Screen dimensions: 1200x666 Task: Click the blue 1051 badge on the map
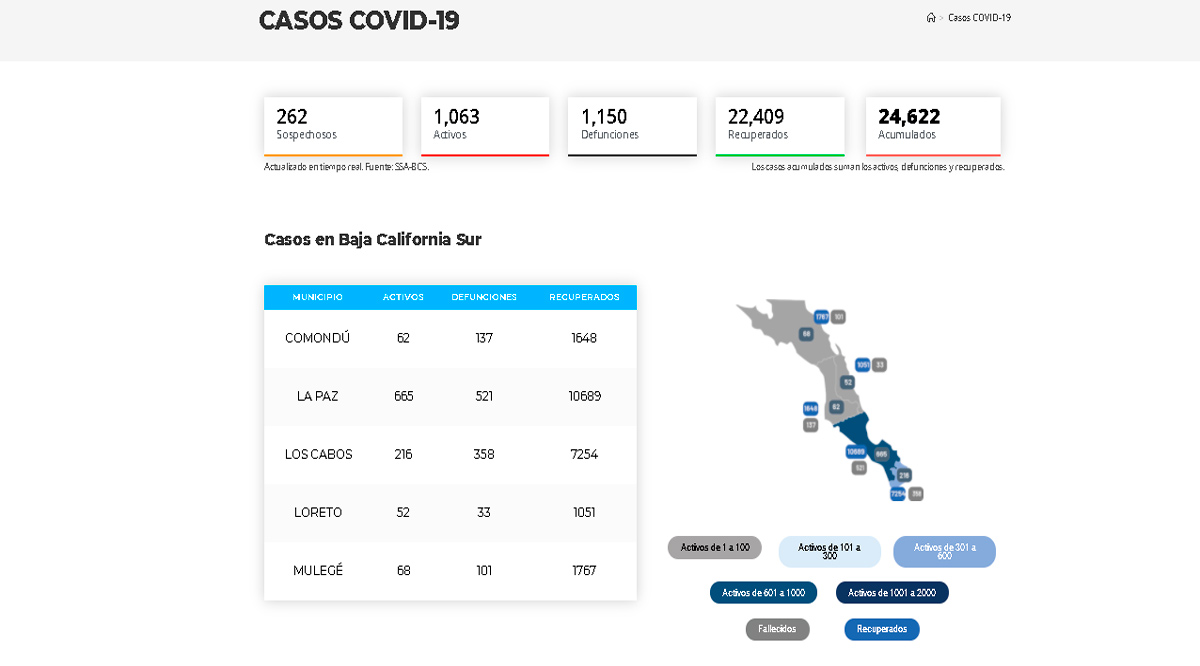[862, 365]
